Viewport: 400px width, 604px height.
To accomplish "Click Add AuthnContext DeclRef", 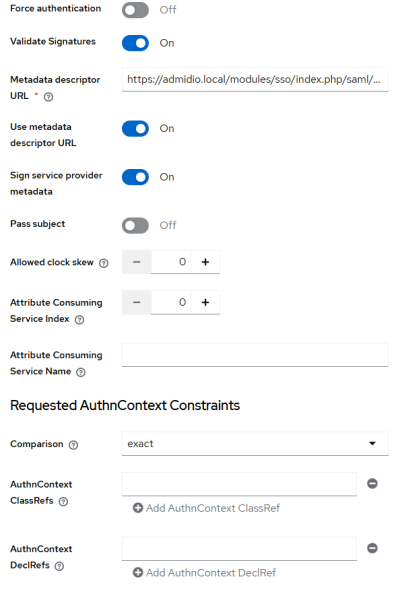I will [204, 573].
